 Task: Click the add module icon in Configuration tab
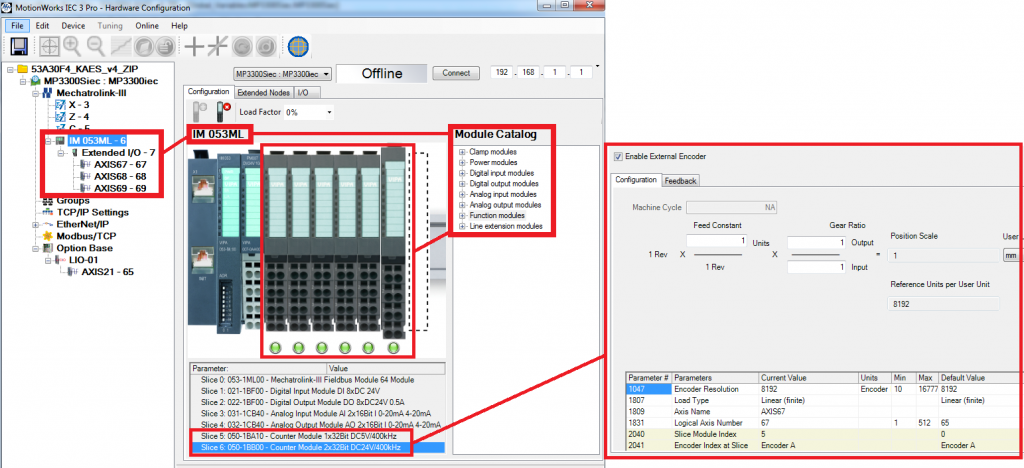(202, 112)
